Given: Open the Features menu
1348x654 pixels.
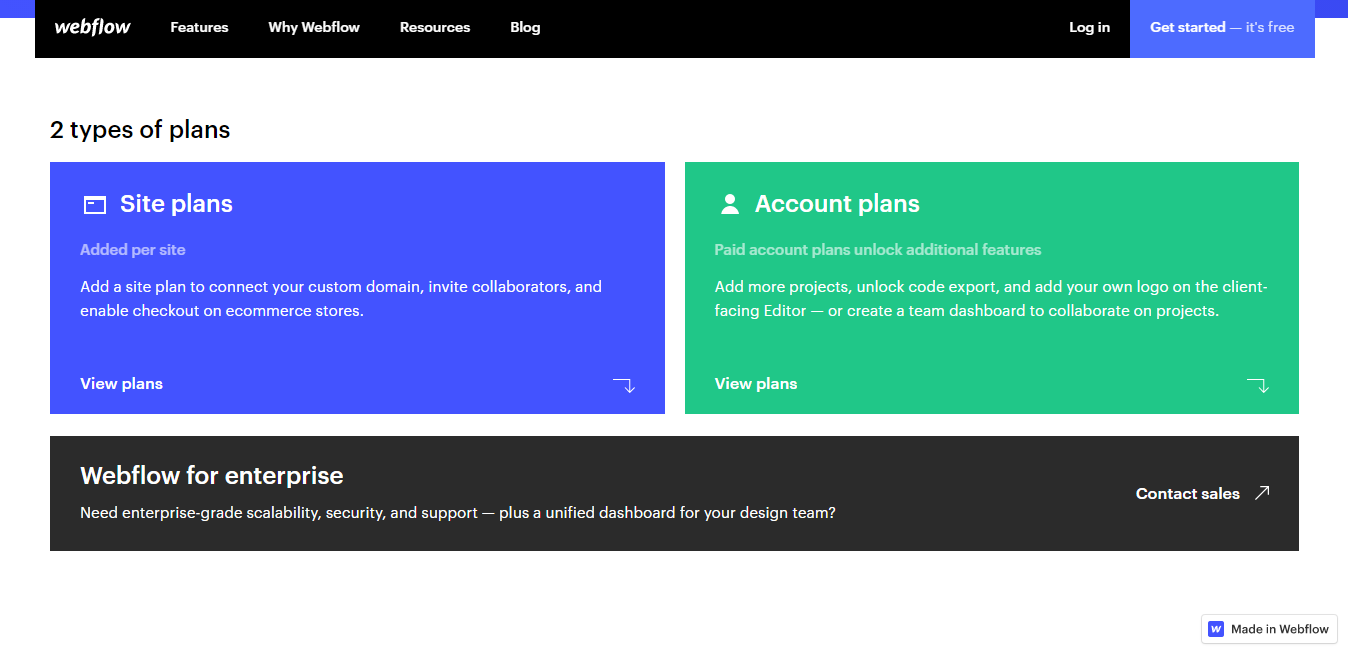Looking at the screenshot, I should coord(199,28).
